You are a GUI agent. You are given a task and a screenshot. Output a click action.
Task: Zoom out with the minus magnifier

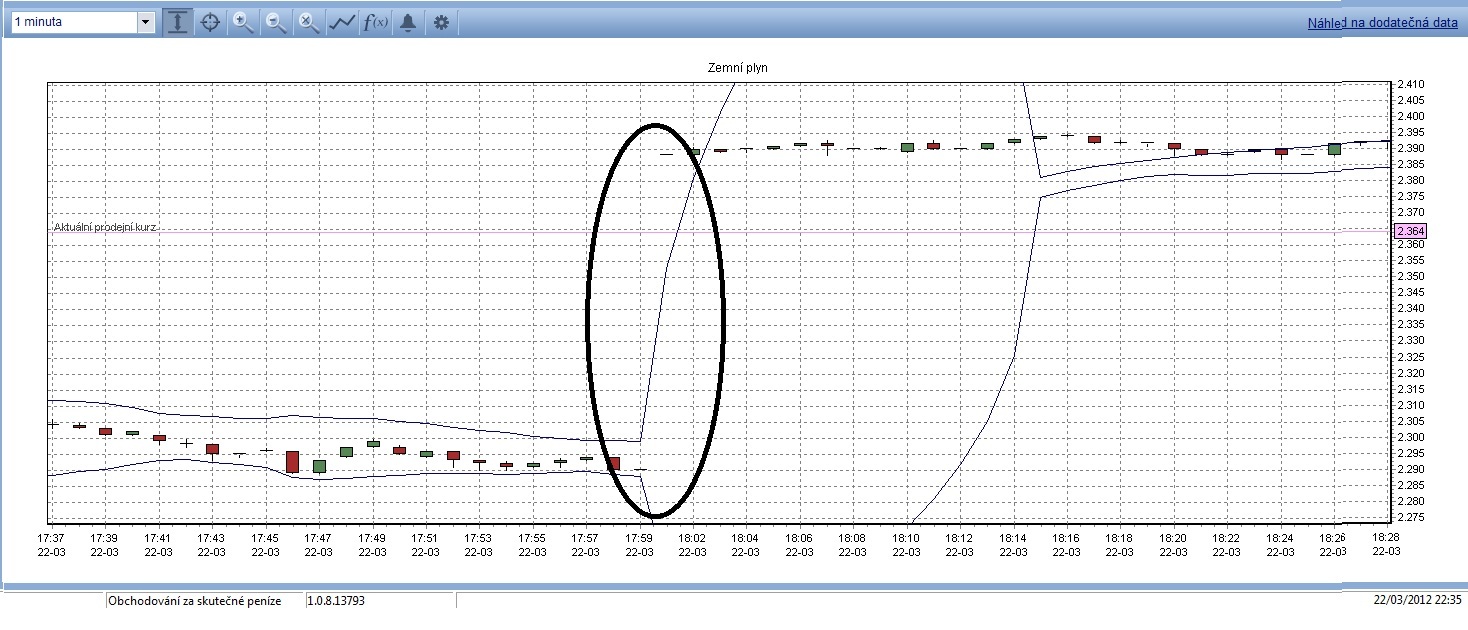click(276, 23)
